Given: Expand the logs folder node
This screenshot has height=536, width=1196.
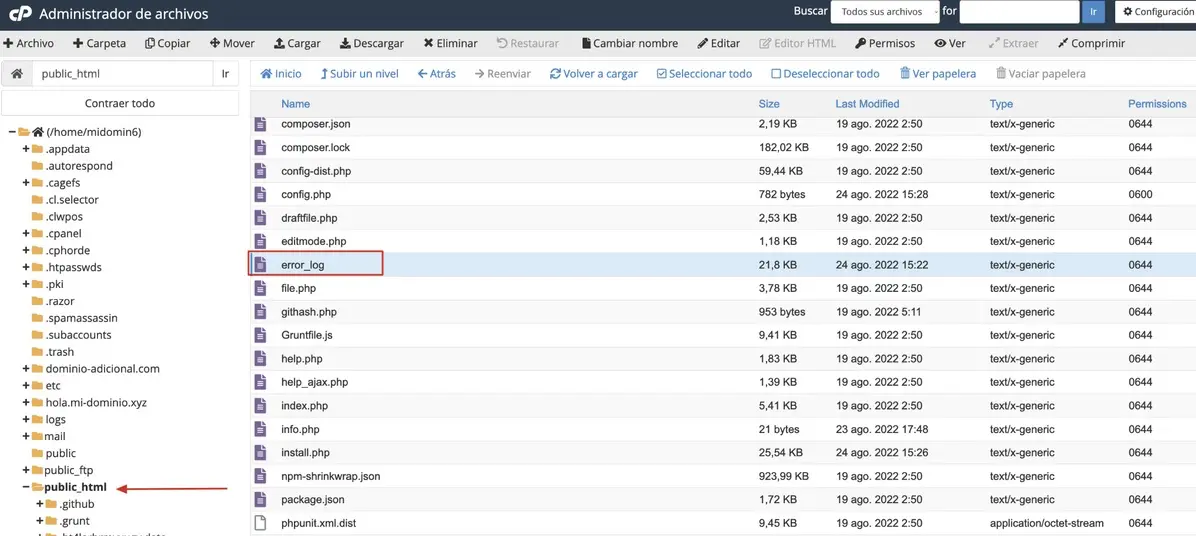Looking at the screenshot, I should pos(26,420).
